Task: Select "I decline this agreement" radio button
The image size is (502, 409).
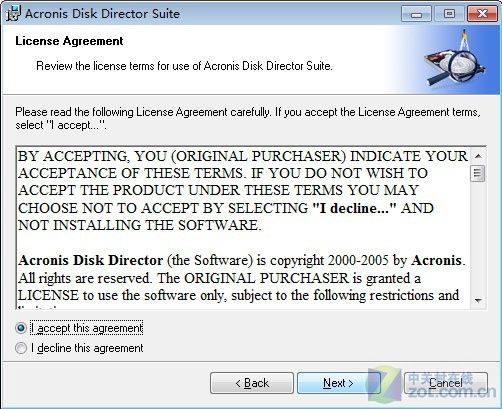Action: [x=21, y=348]
